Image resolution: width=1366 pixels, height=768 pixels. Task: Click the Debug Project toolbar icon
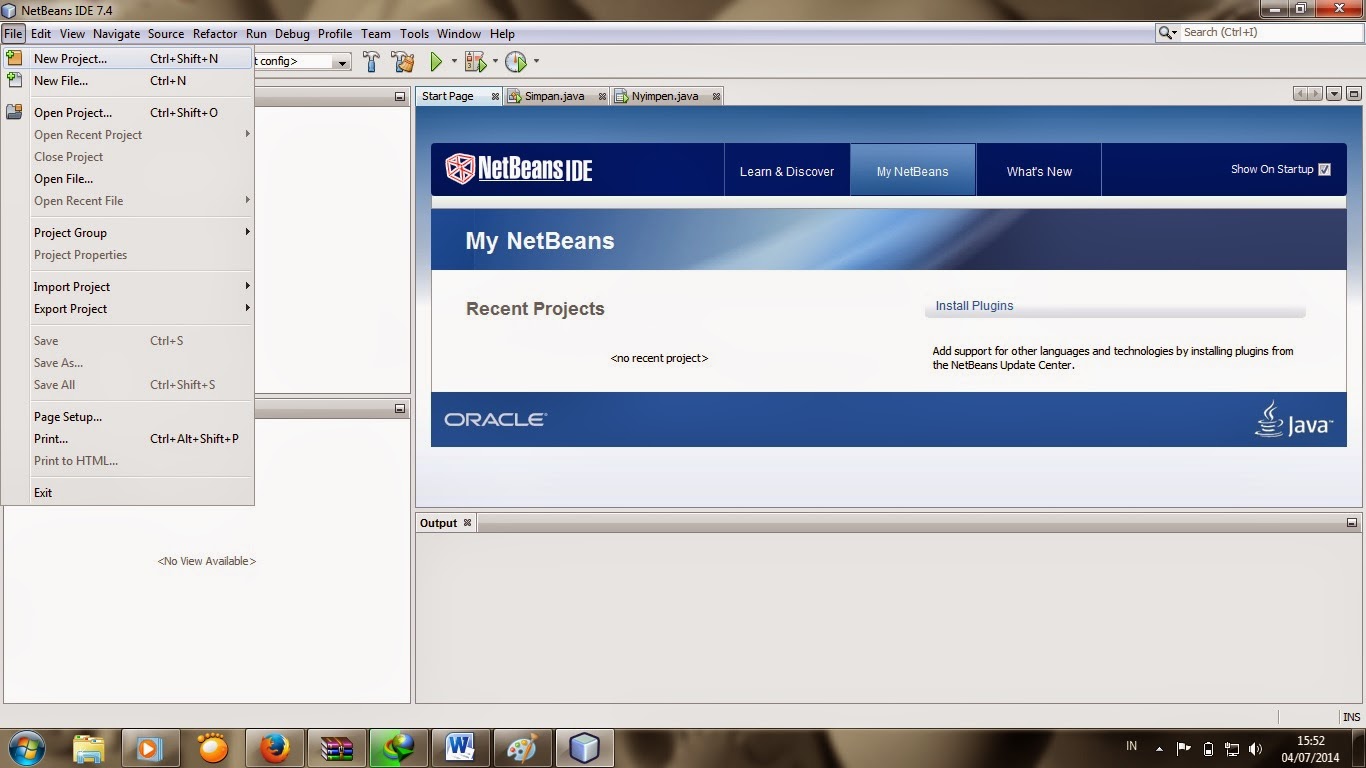[x=475, y=62]
